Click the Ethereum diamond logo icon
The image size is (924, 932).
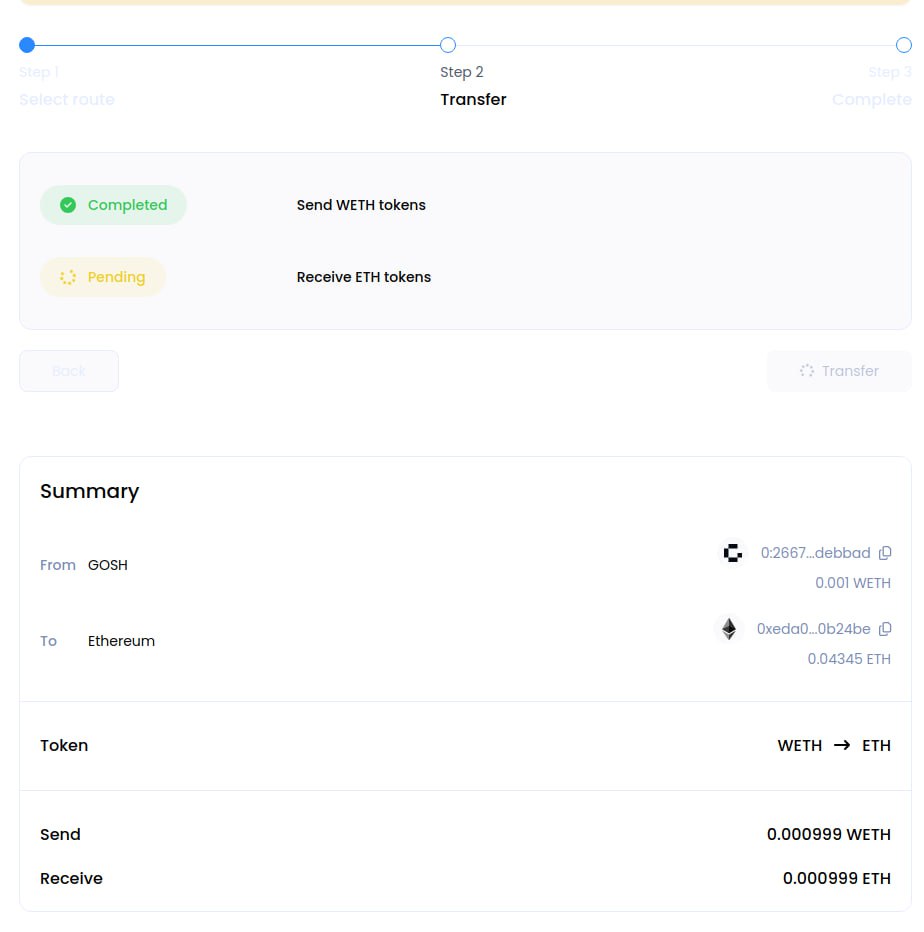click(x=729, y=629)
